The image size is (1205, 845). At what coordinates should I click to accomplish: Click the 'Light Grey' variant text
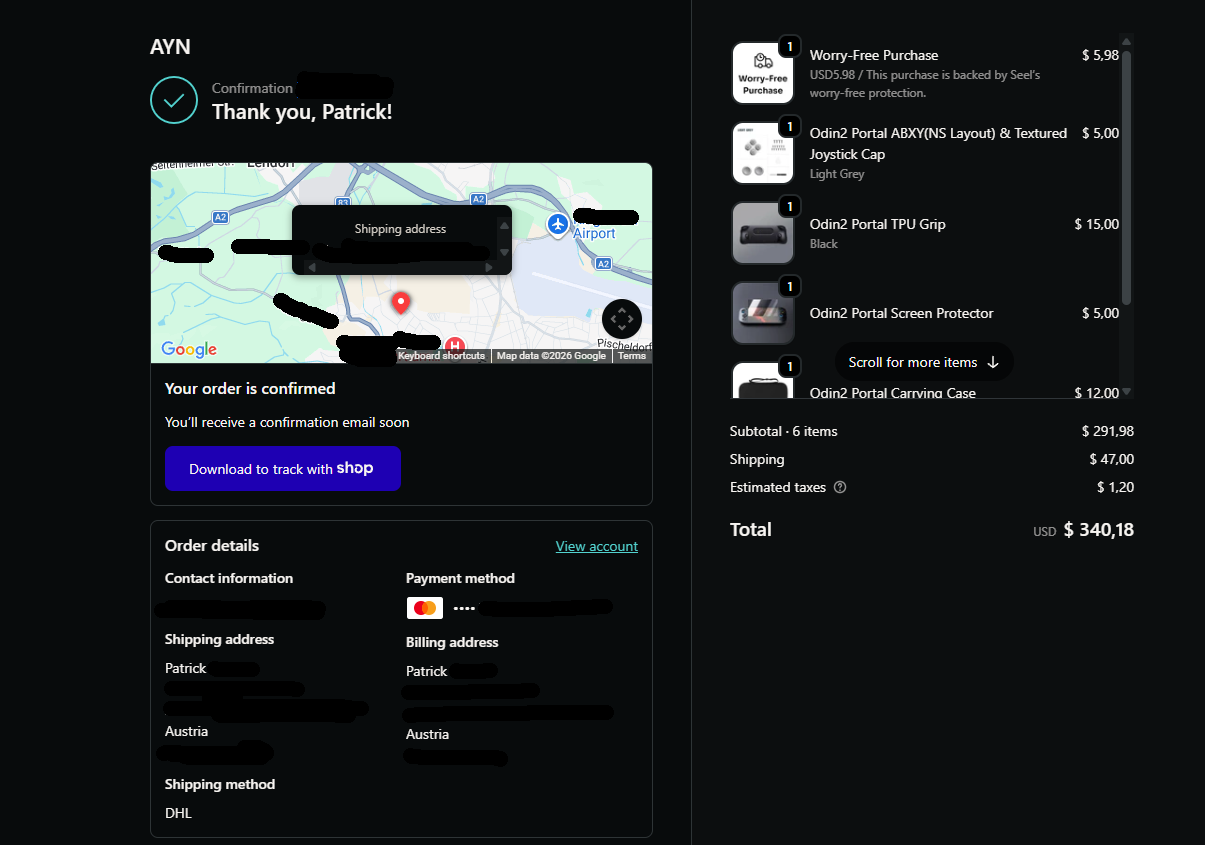click(837, 174)
